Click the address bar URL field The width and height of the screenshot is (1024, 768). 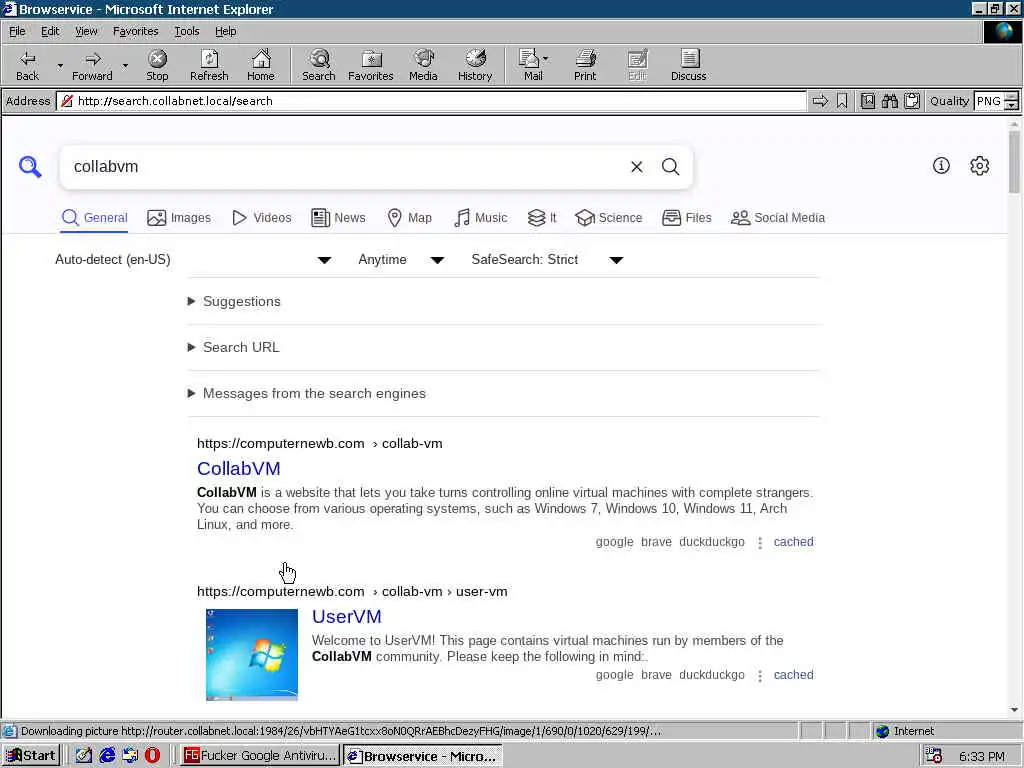(431, 101)
